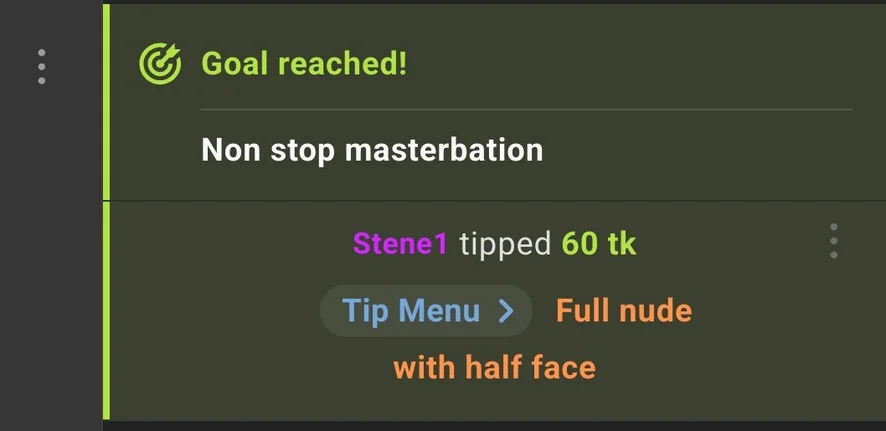Click the green accent bar beside tip message
886x431 pixels.
point(106,310)
